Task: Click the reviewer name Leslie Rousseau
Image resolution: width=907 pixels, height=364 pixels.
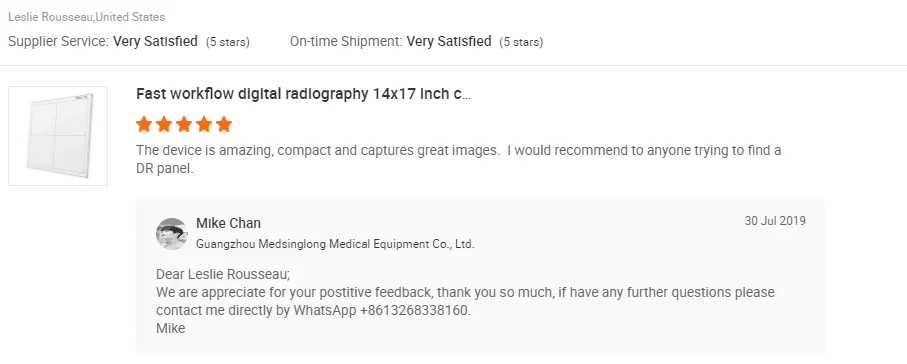Action: (51, 17)
